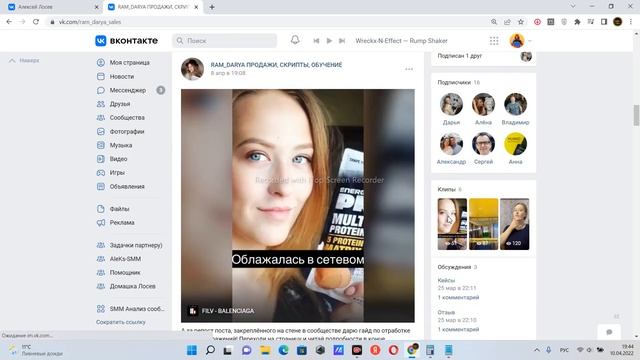
Task: Open File Explorer from taskbar
Action: pos(265,350)
